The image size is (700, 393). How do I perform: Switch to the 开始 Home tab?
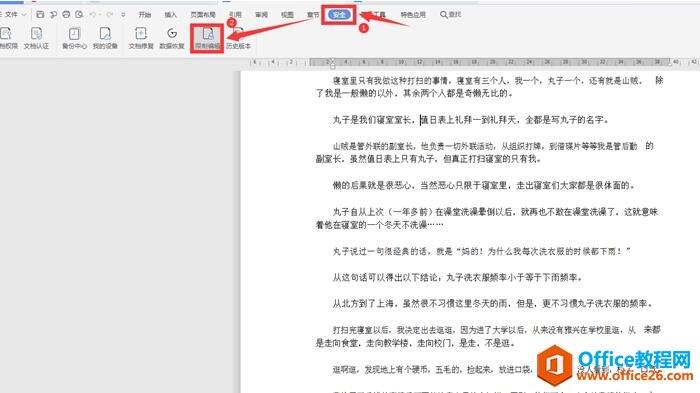[x=145, y=15]
